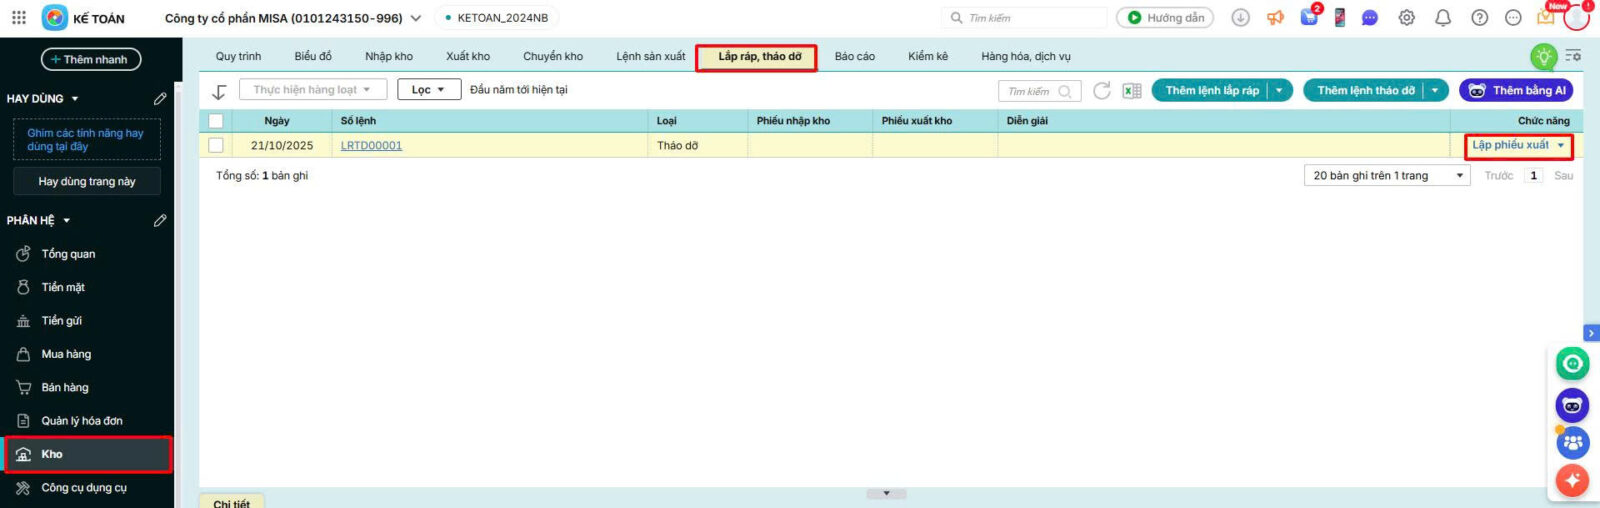
Task: Open the Thực hiện hàng loạt dropdown
Action: (x=312, y=90)
